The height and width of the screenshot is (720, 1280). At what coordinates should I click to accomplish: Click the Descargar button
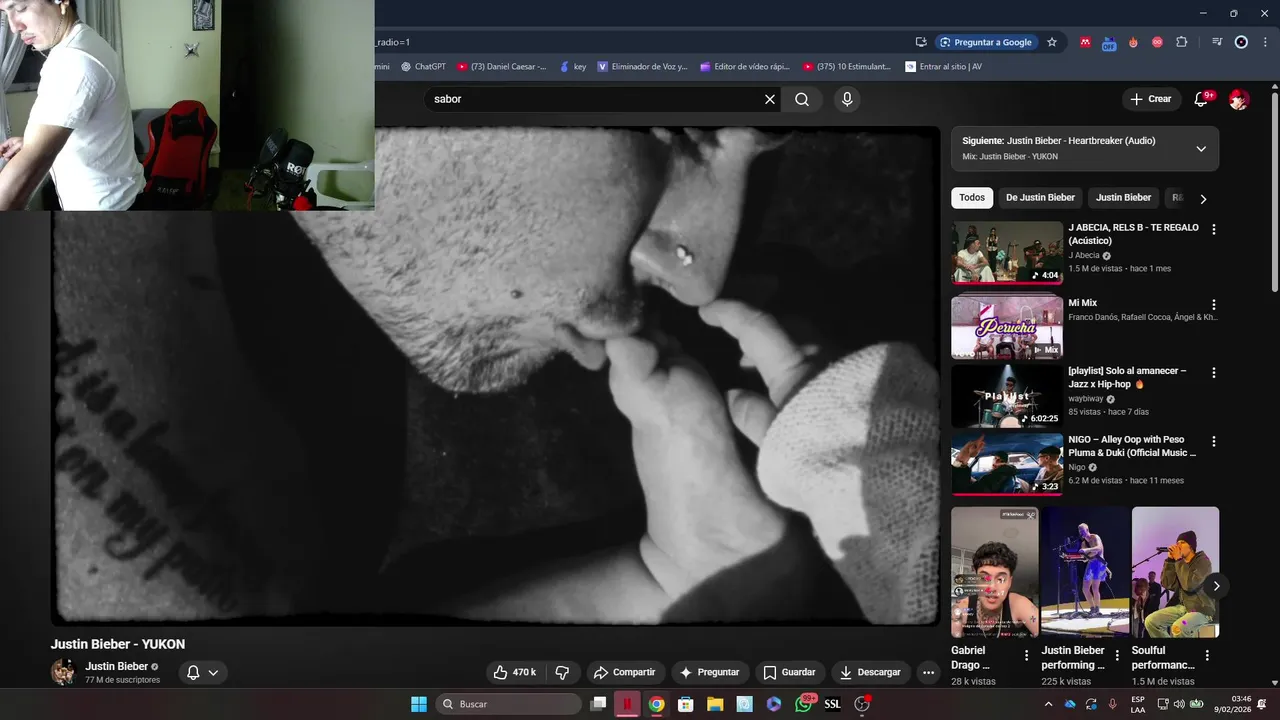[870, 672]
